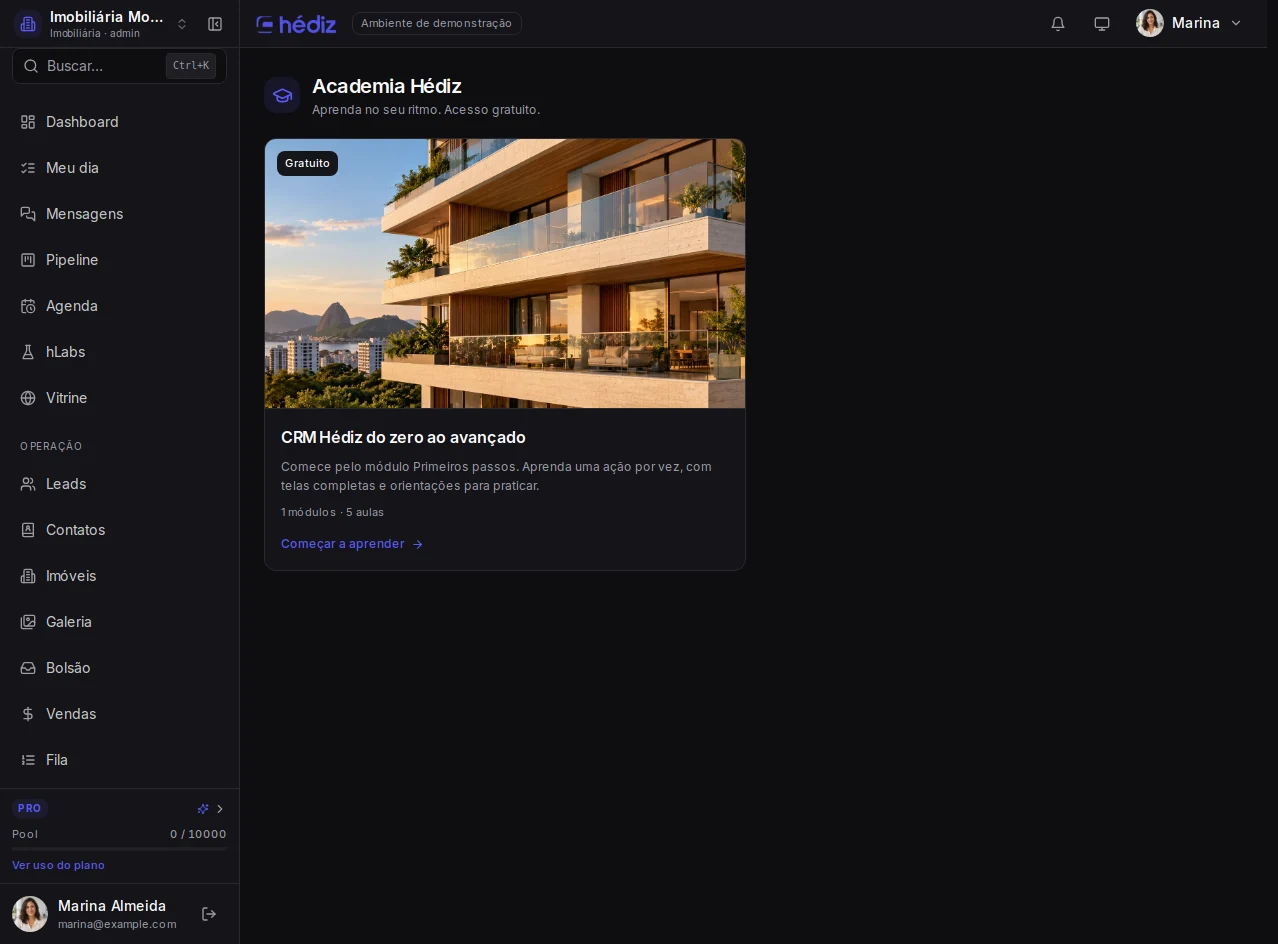Image resolution: width=1278 pixels, height=944 pixels.
Task: Open the Contatos address book icon
Action: [28, 530]
